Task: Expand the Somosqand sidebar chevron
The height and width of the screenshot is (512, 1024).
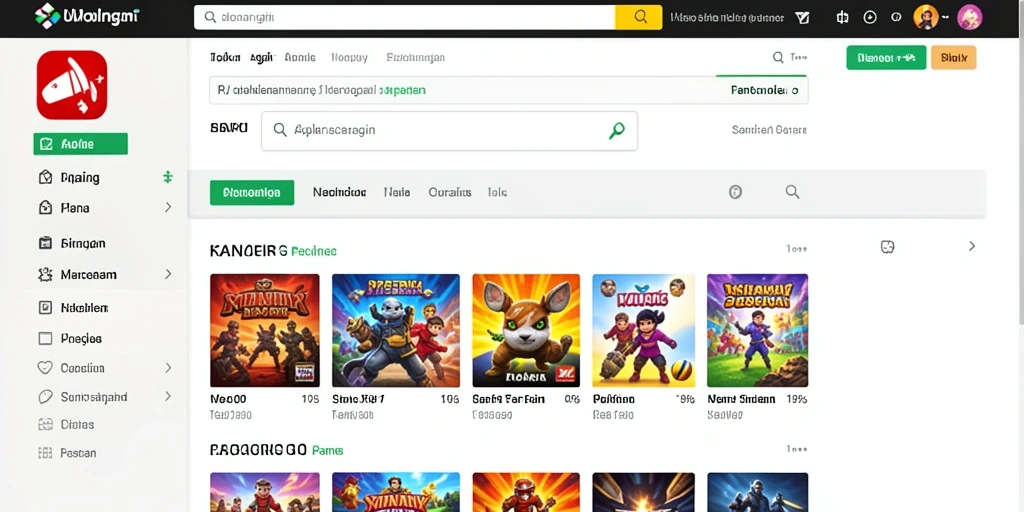Action: pyautogui.click(x=168, y=396)
